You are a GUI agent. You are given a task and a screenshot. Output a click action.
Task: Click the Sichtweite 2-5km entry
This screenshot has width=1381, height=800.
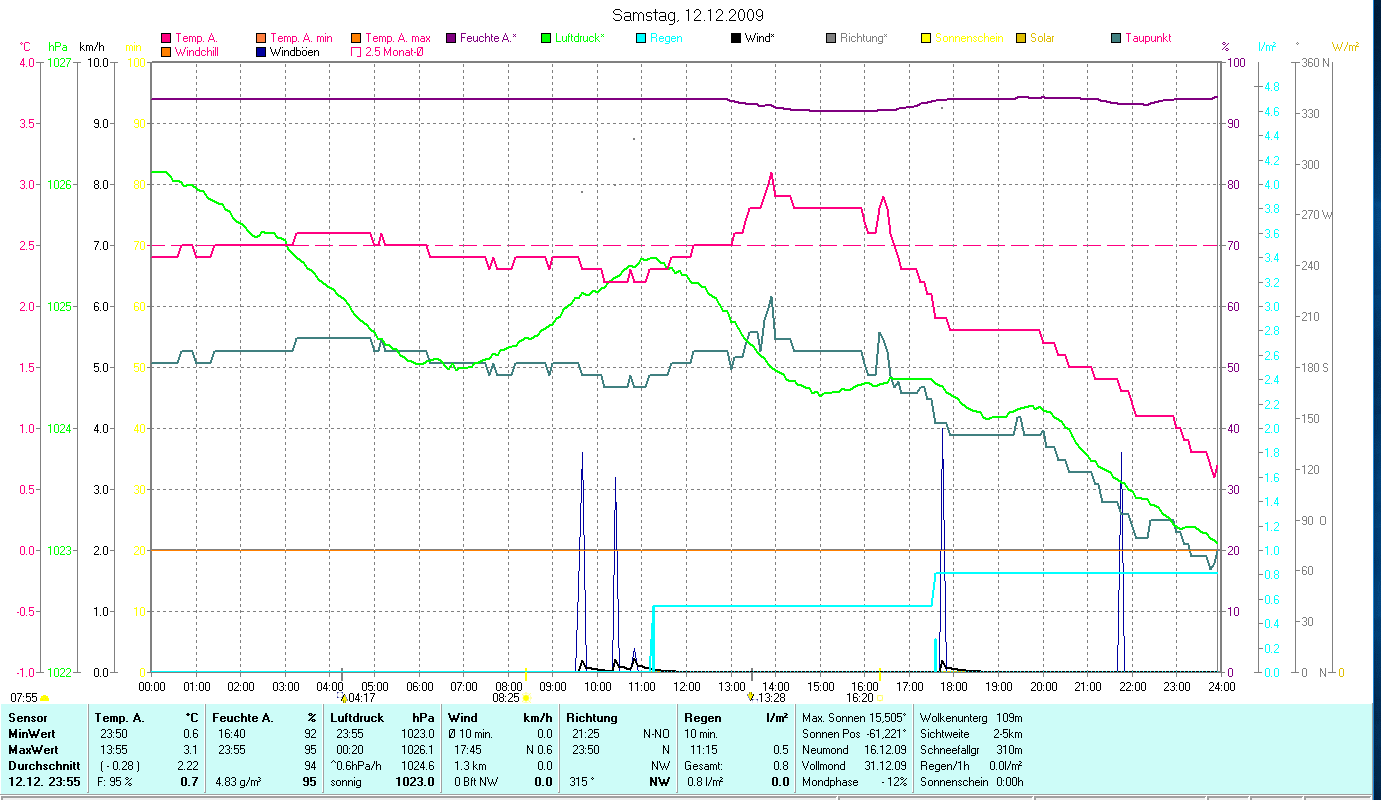[972, 734]
